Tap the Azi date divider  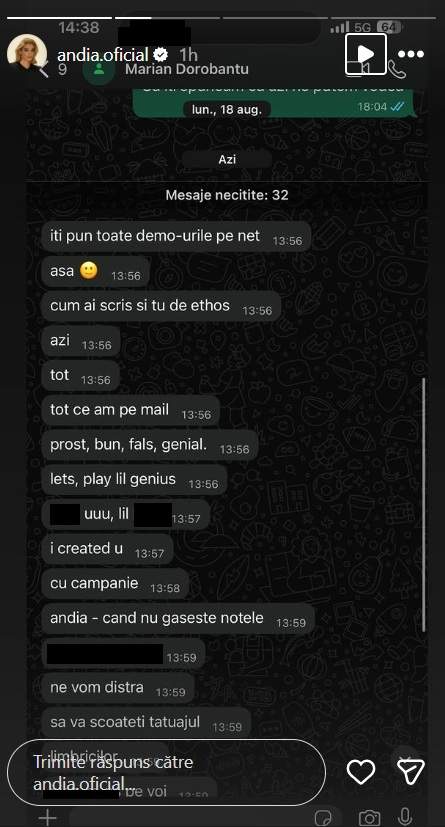[227, 159]
